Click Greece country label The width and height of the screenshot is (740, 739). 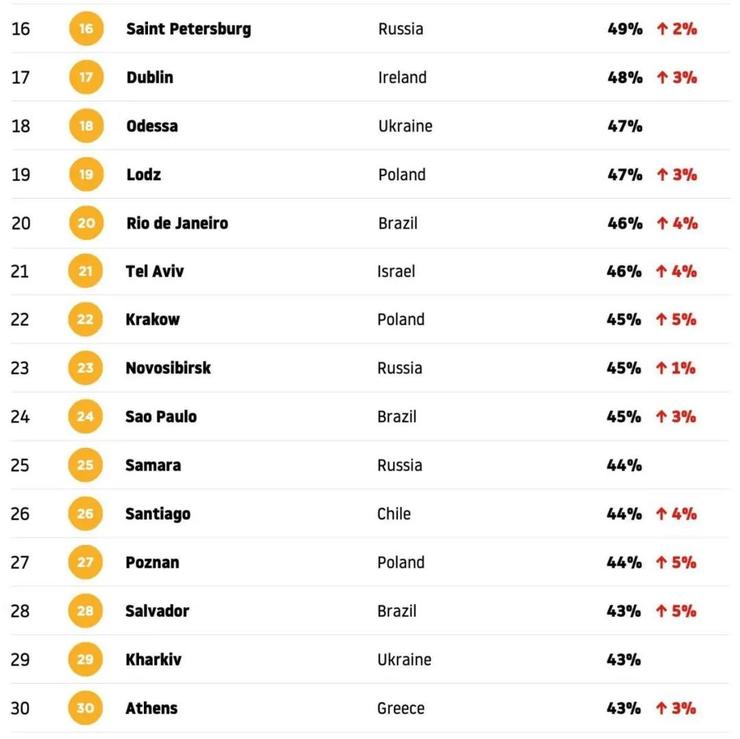(x=401, y=708)
